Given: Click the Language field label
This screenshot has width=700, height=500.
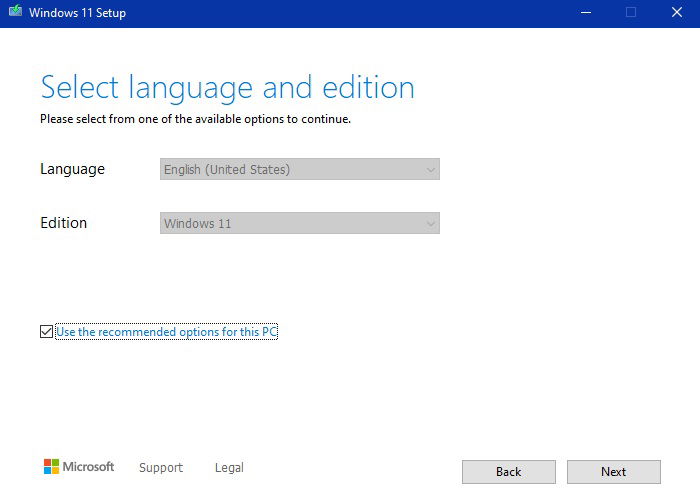Looking at the screenshot, I should [72, 169].
